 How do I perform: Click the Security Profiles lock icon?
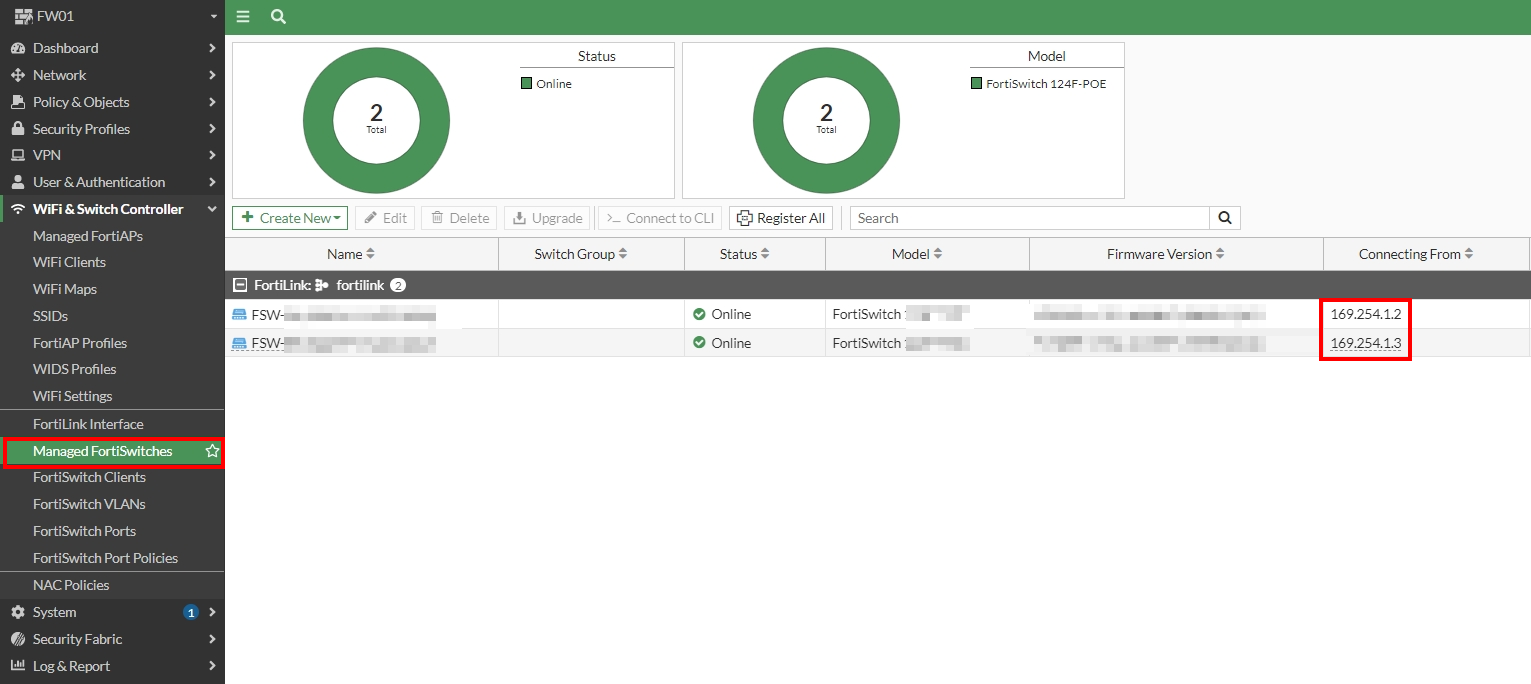(x=17, y=129)
